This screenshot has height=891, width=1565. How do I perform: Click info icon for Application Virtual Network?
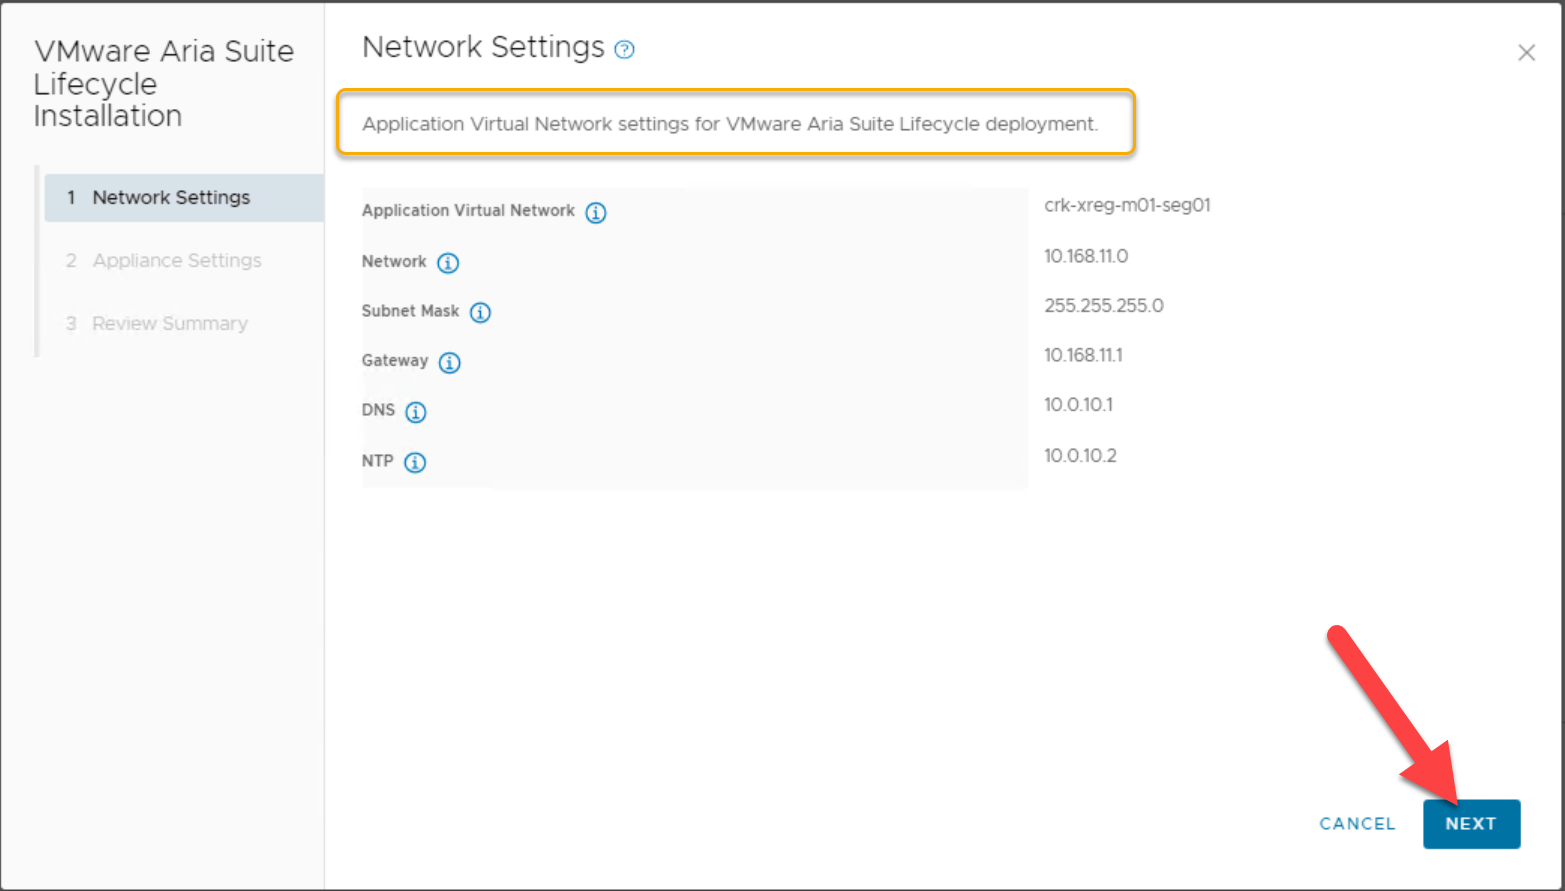(596, 212)
